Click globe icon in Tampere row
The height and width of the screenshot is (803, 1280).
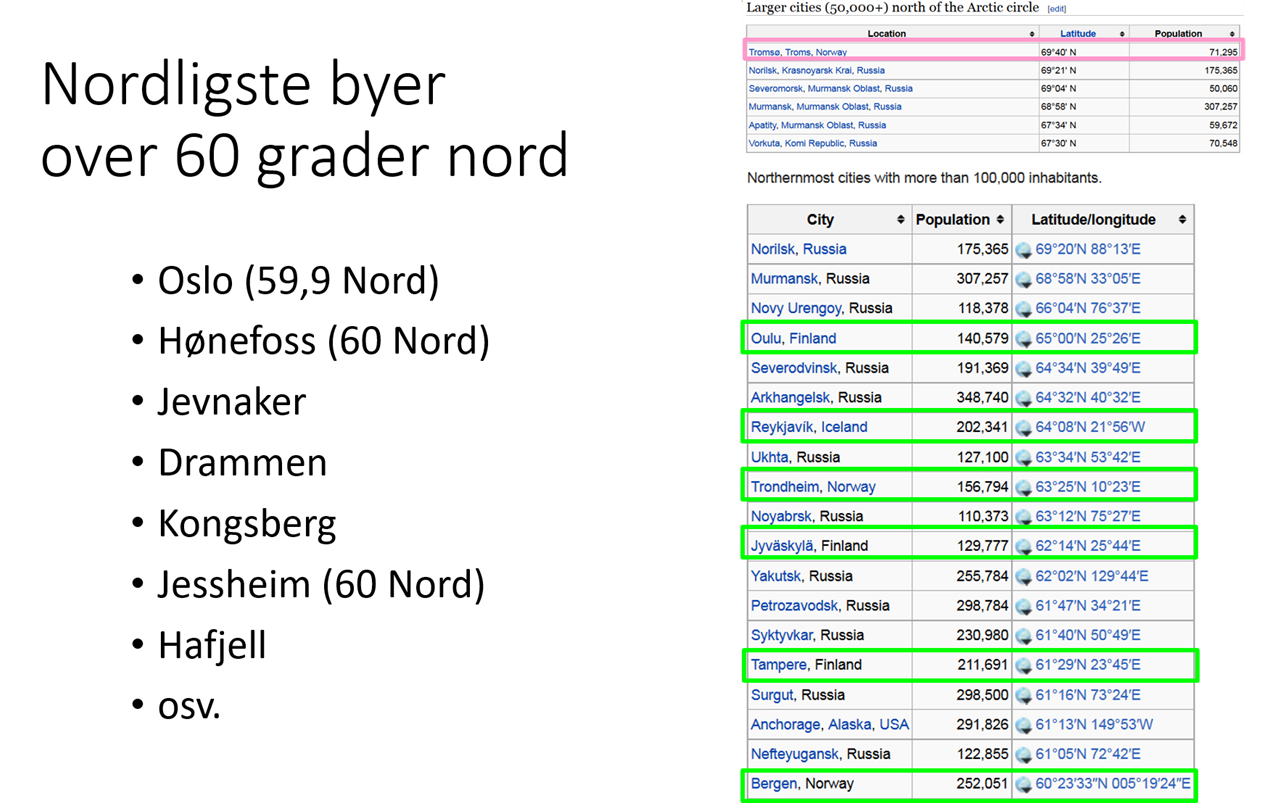click(1024, 665)
